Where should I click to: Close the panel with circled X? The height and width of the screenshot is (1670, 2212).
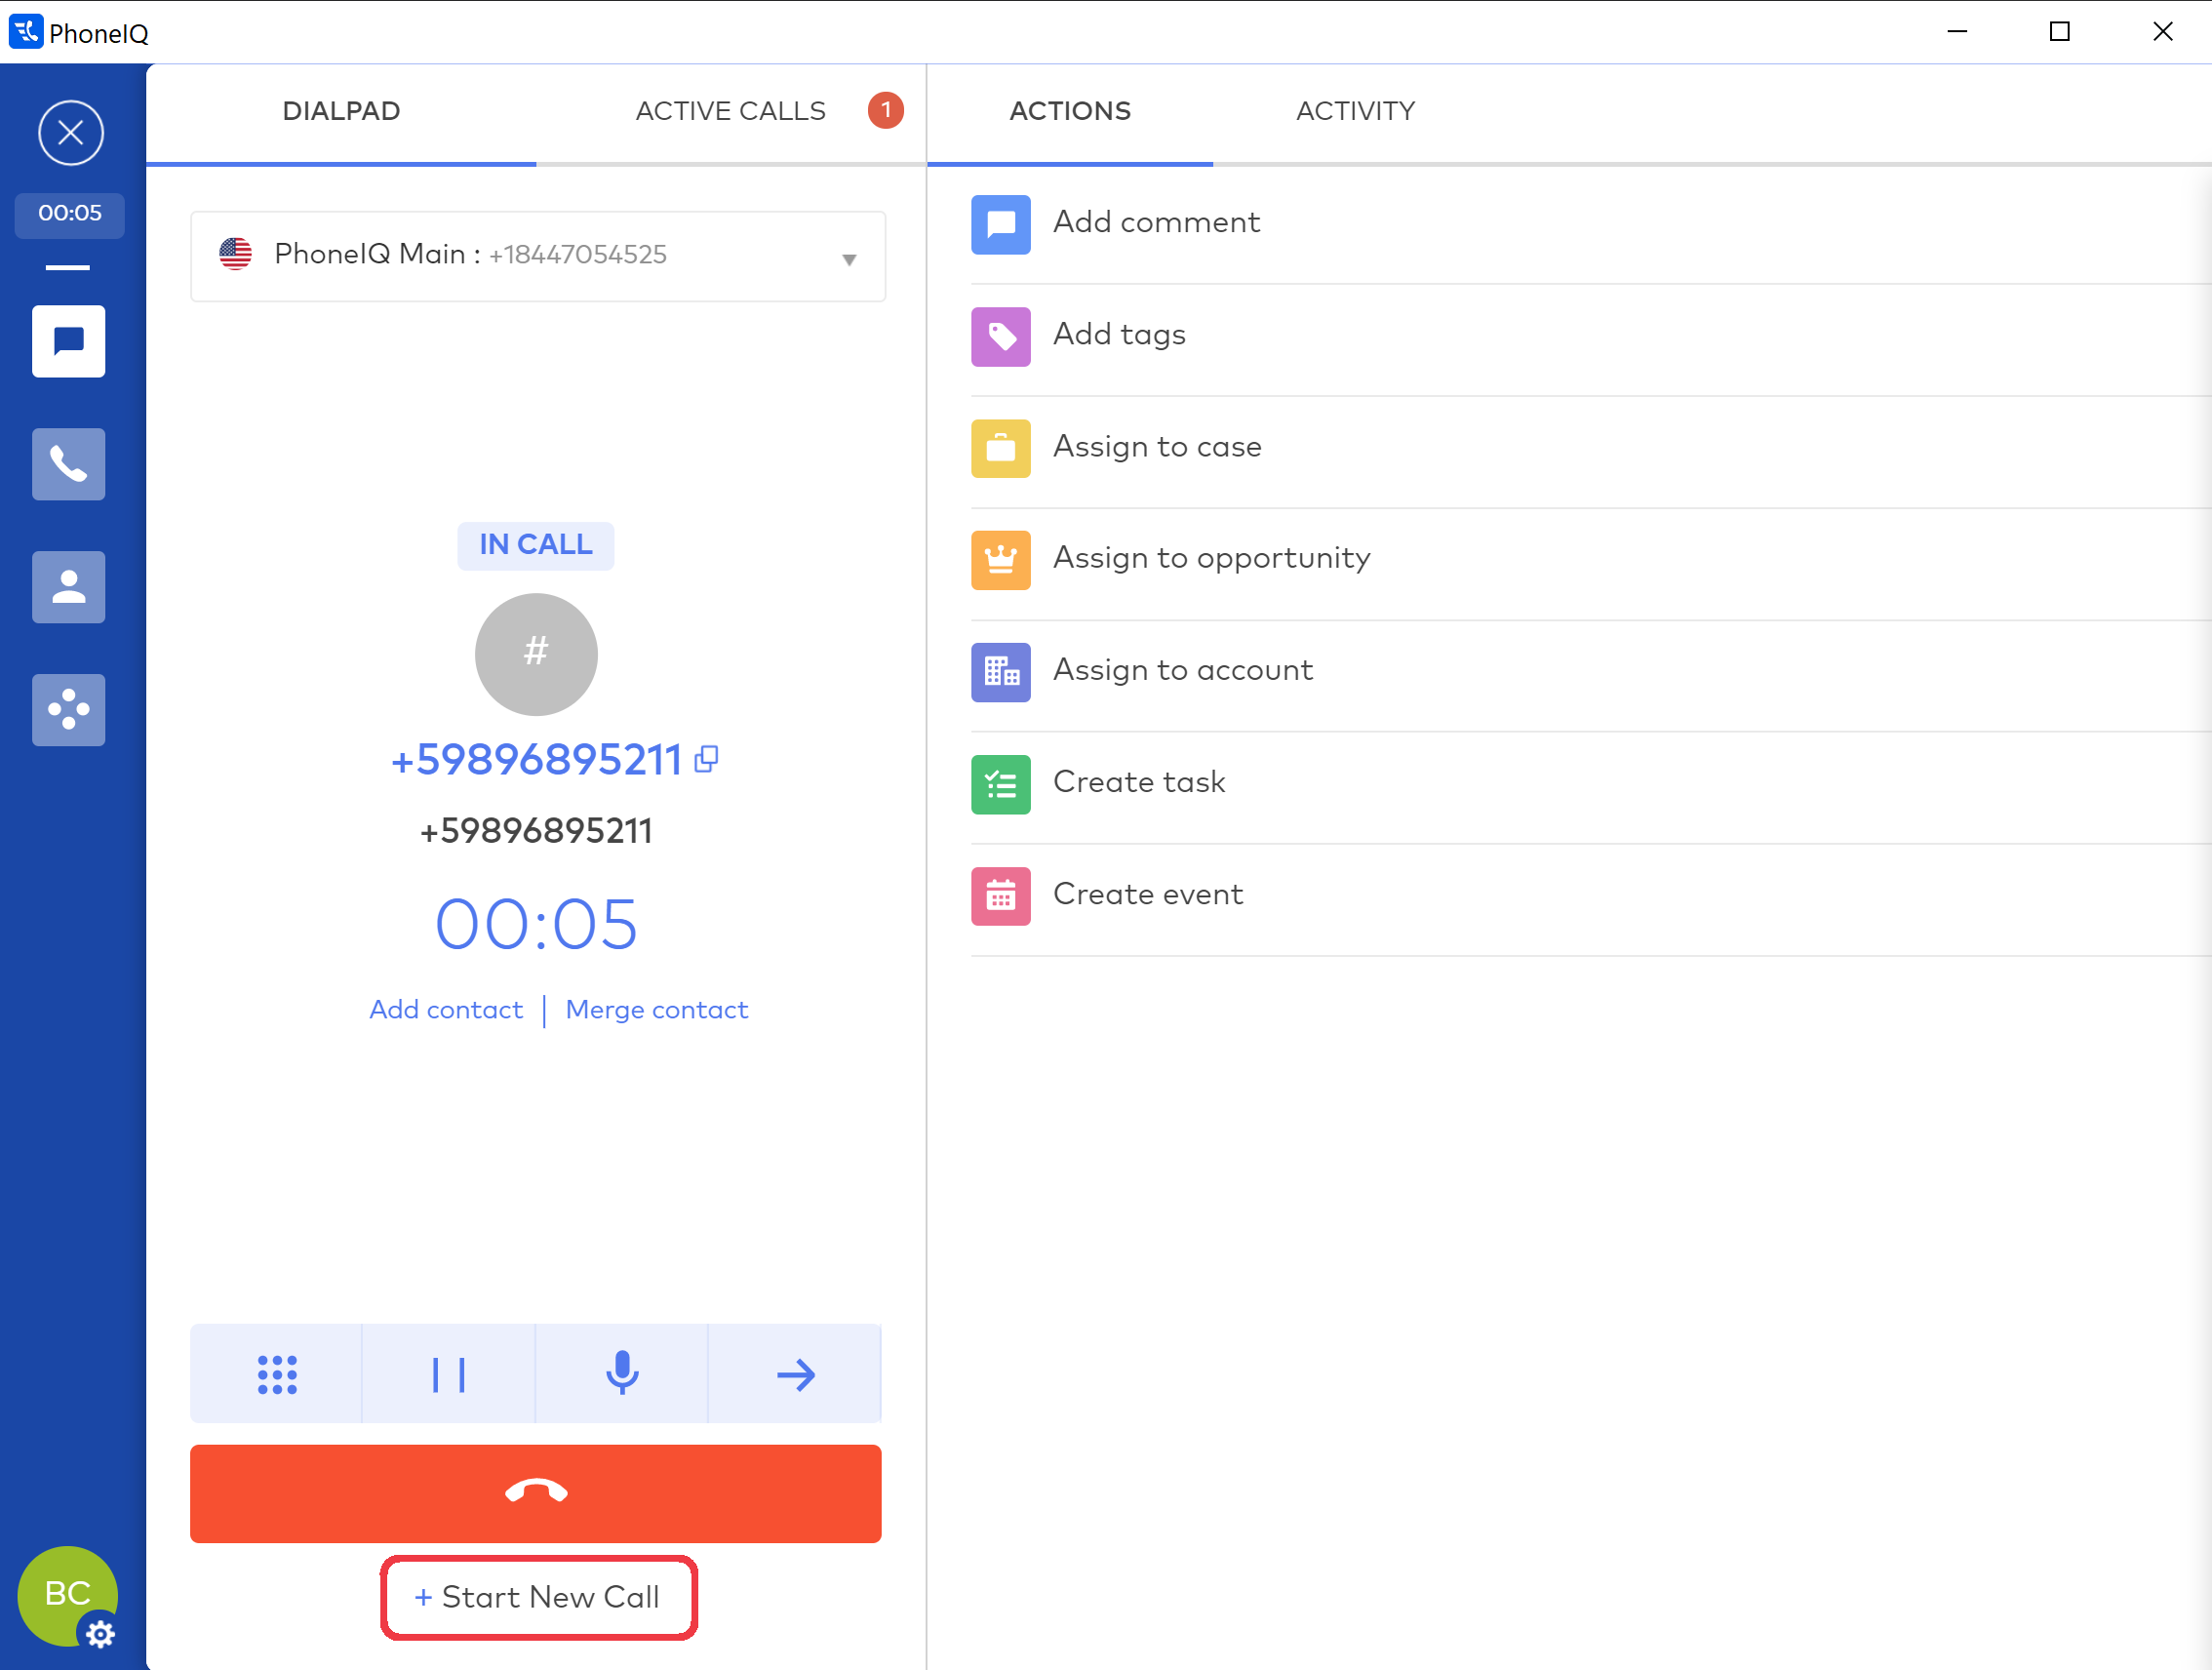(70, 132)
